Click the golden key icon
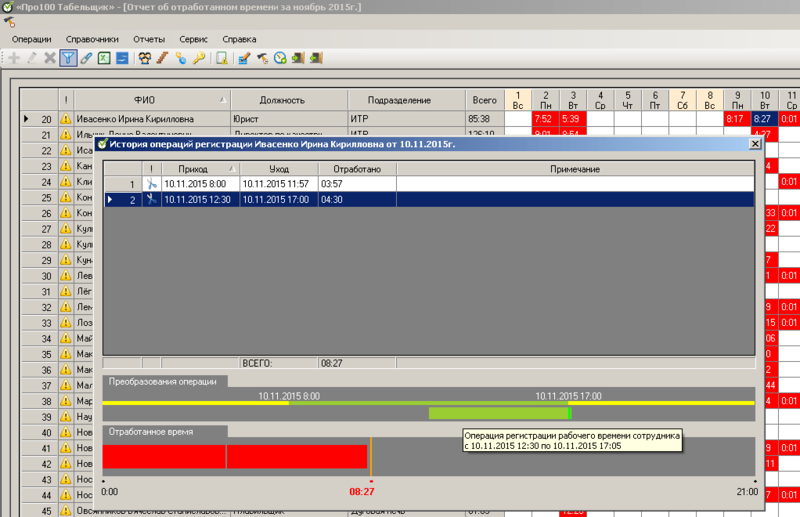Screen dimensions: 800x517 199,58
